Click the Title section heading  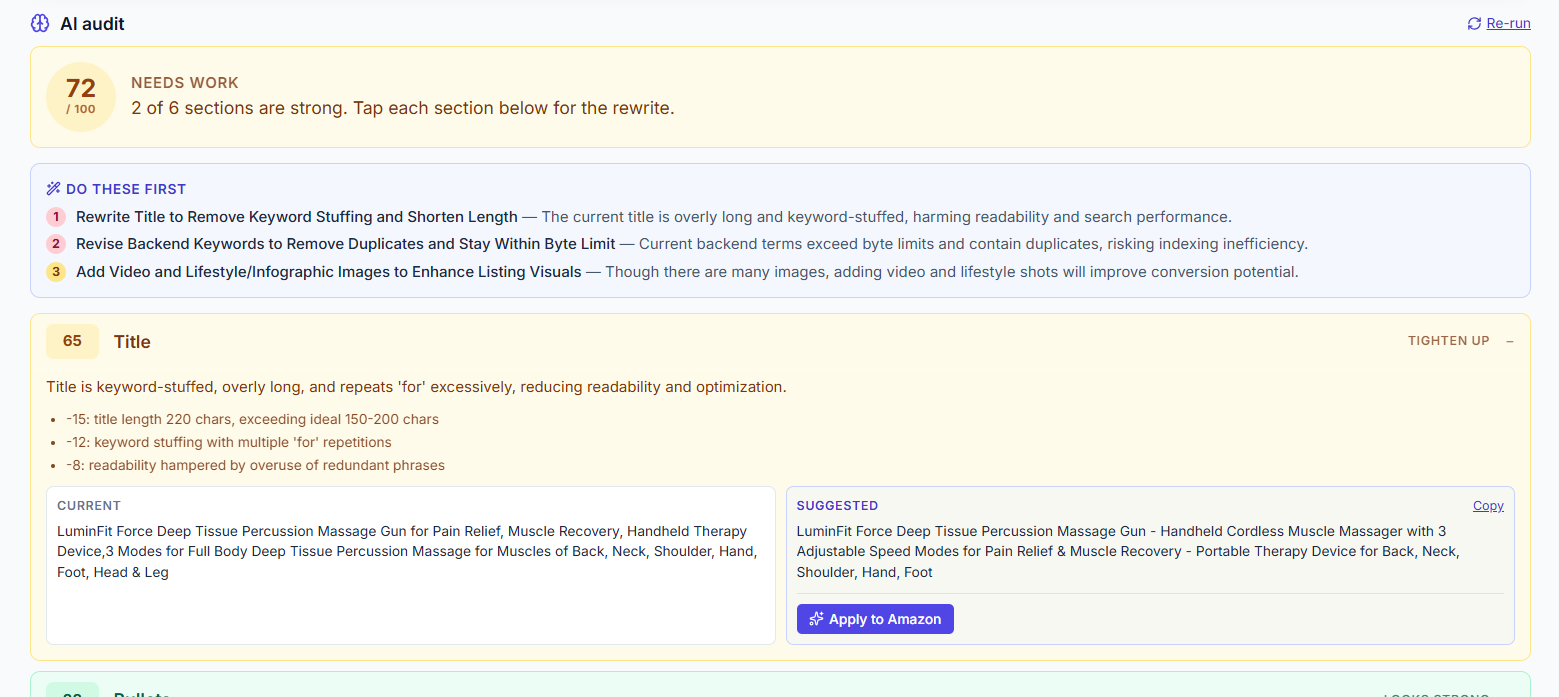coord(132,342)
